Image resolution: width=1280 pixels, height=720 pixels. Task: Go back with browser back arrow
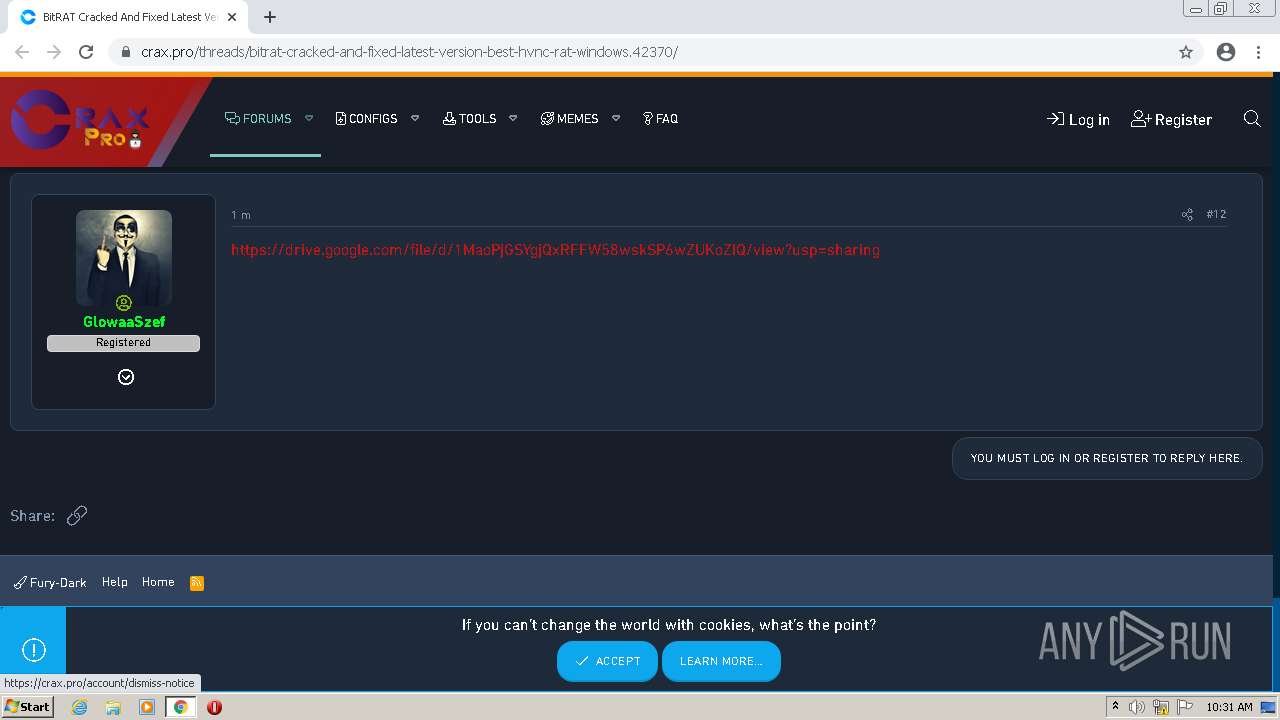22,52
